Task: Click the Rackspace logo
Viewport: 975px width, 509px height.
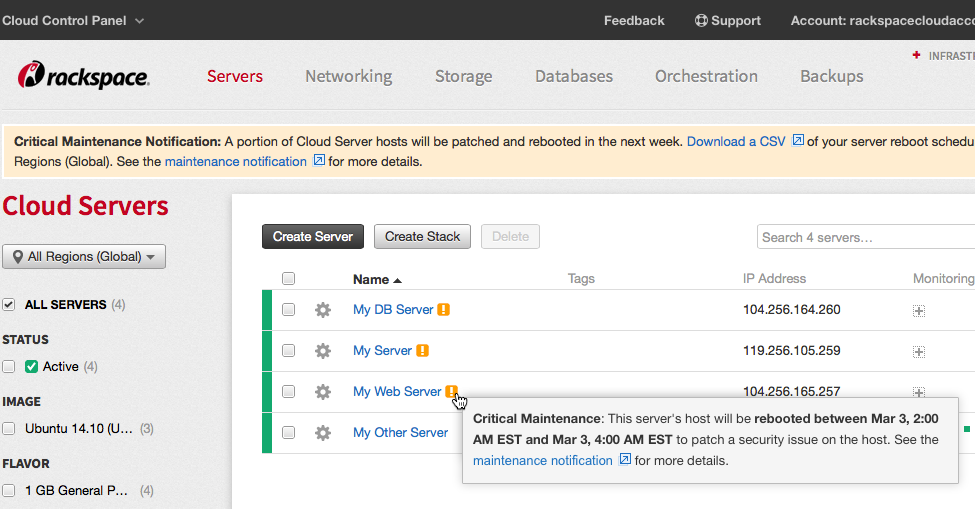Action: point(84,76)
